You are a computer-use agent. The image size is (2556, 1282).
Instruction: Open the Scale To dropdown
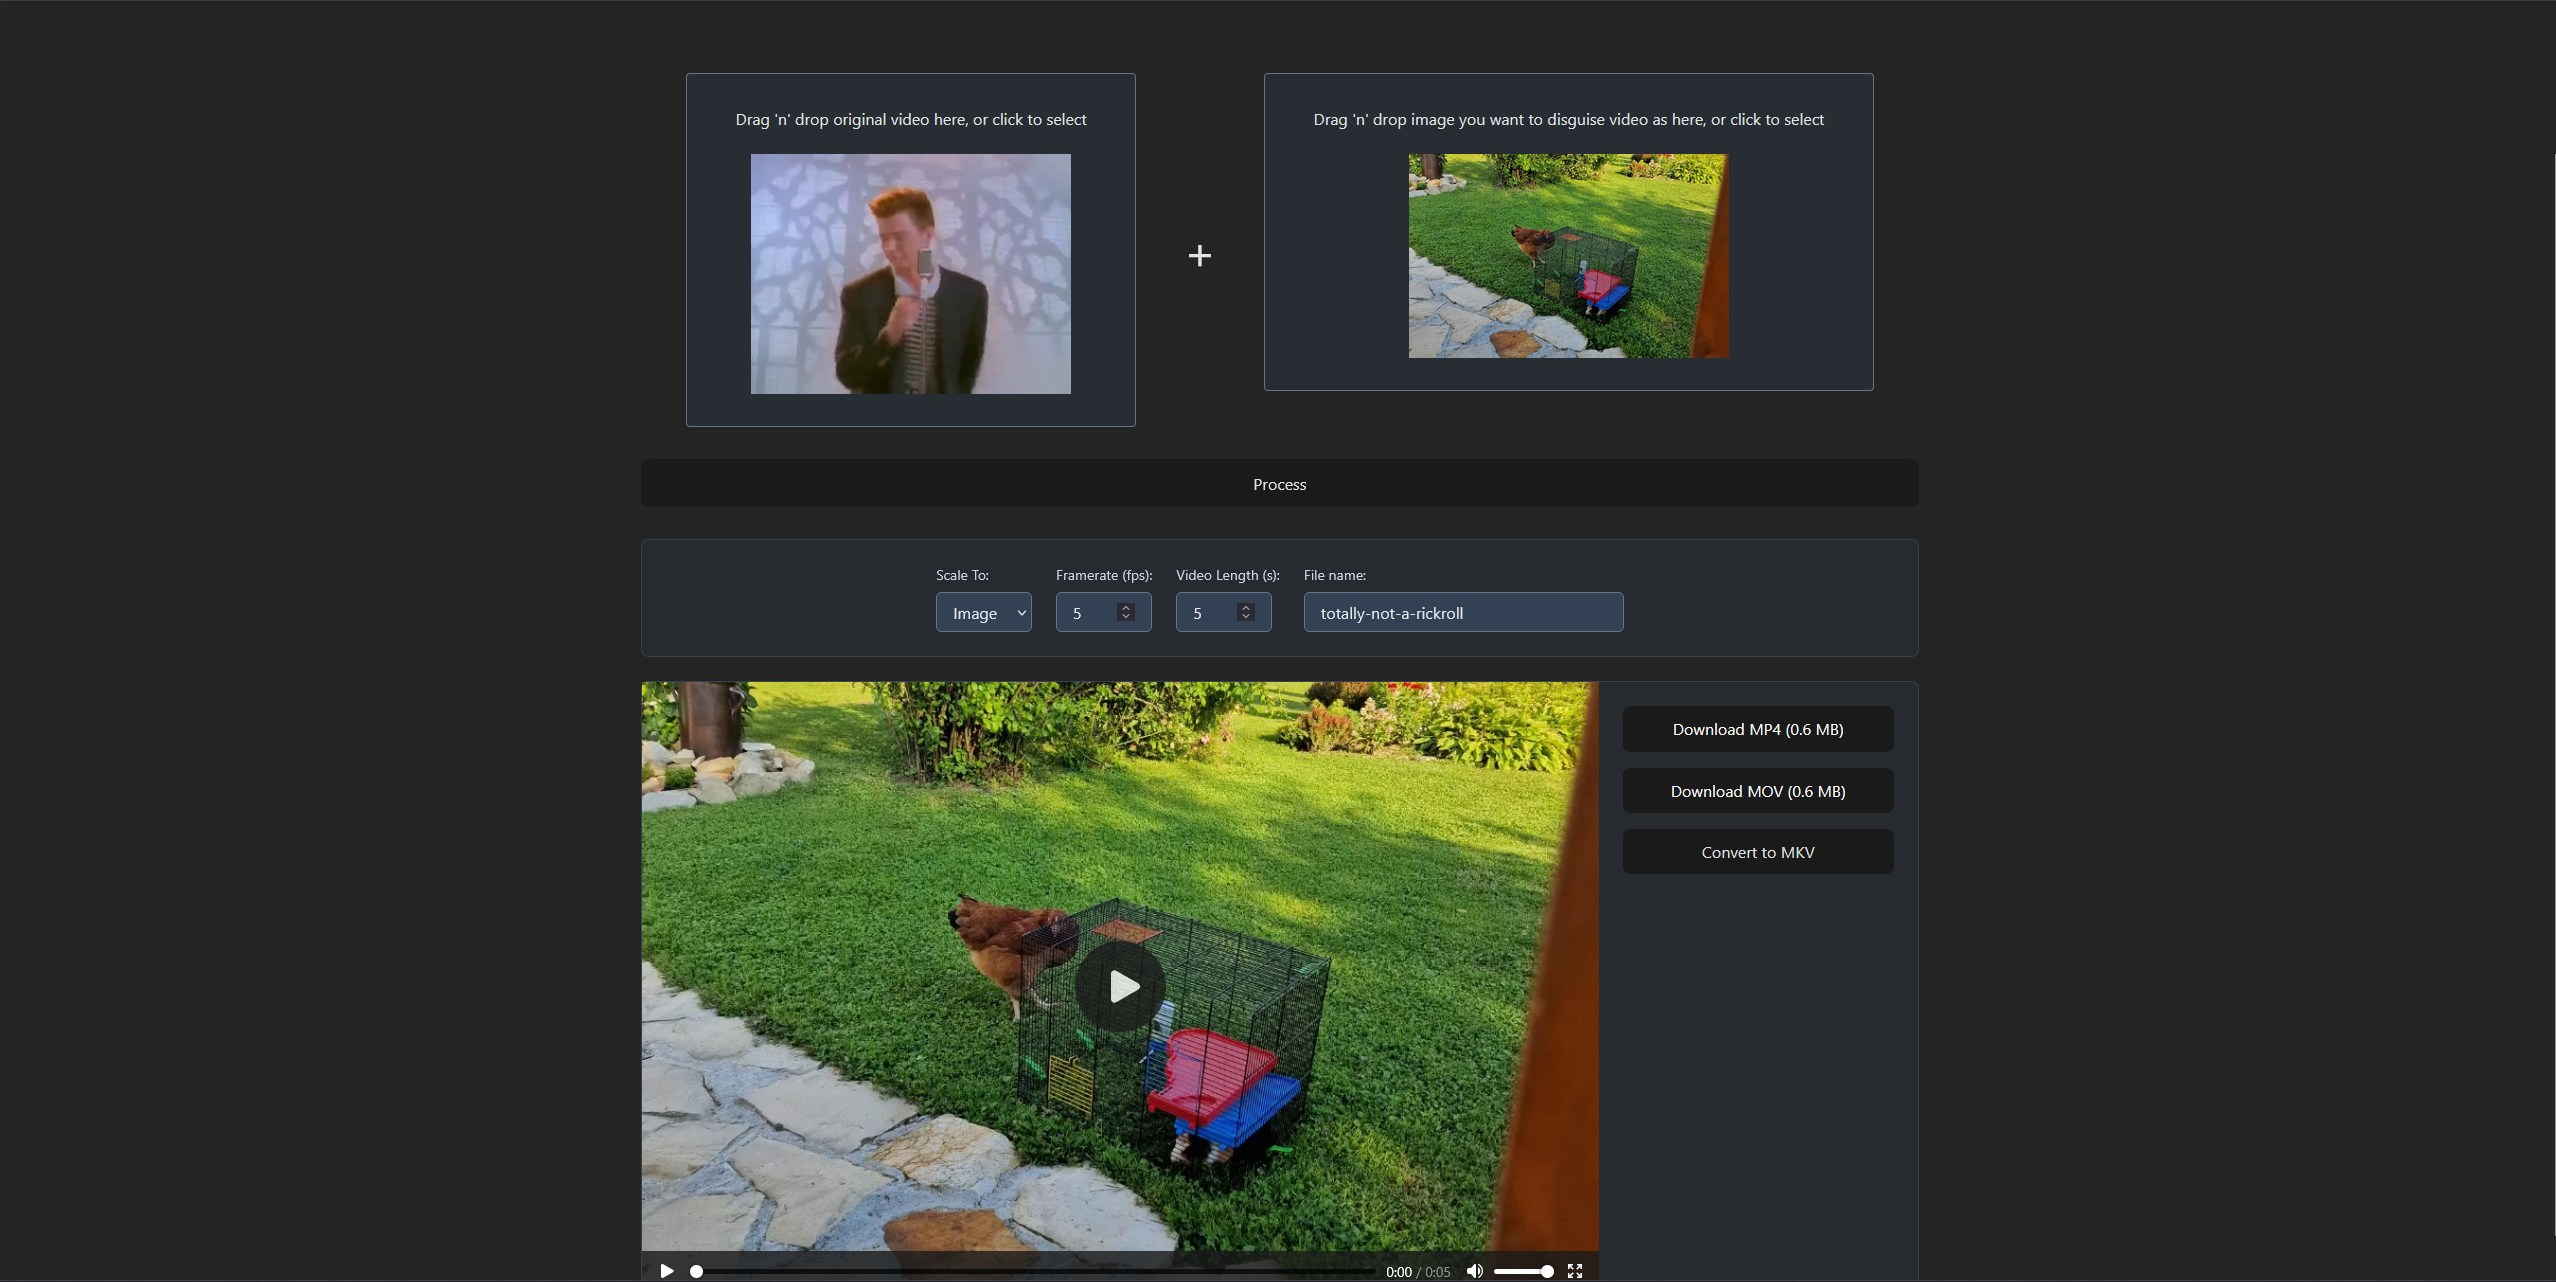click(983, 613)
